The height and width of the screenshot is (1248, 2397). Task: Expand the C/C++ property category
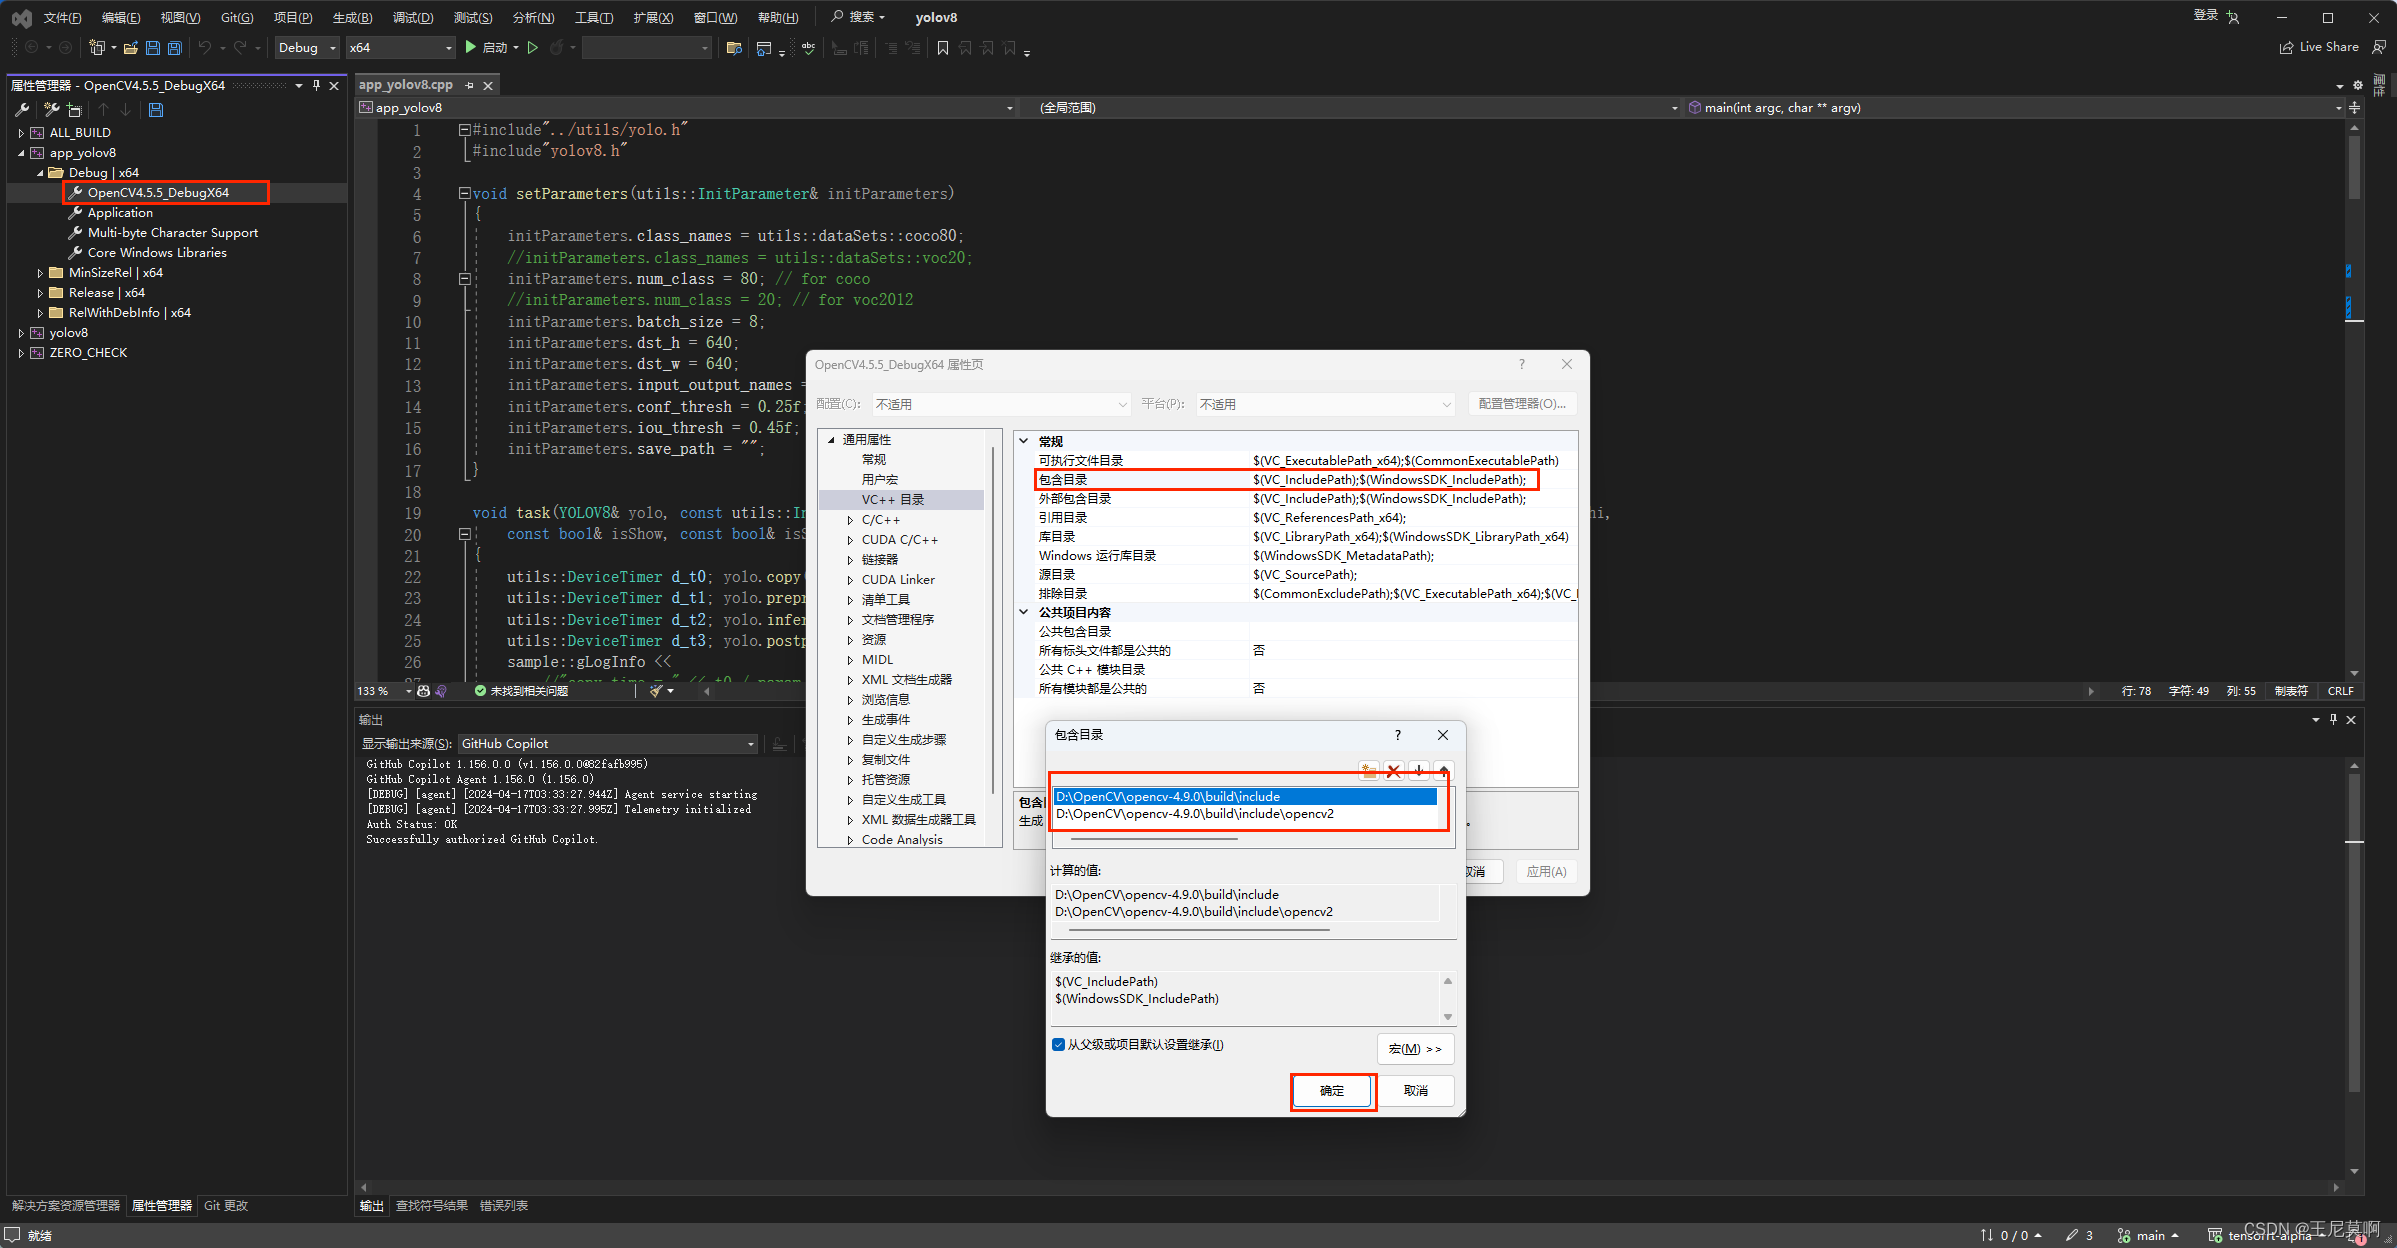point(850,520)
